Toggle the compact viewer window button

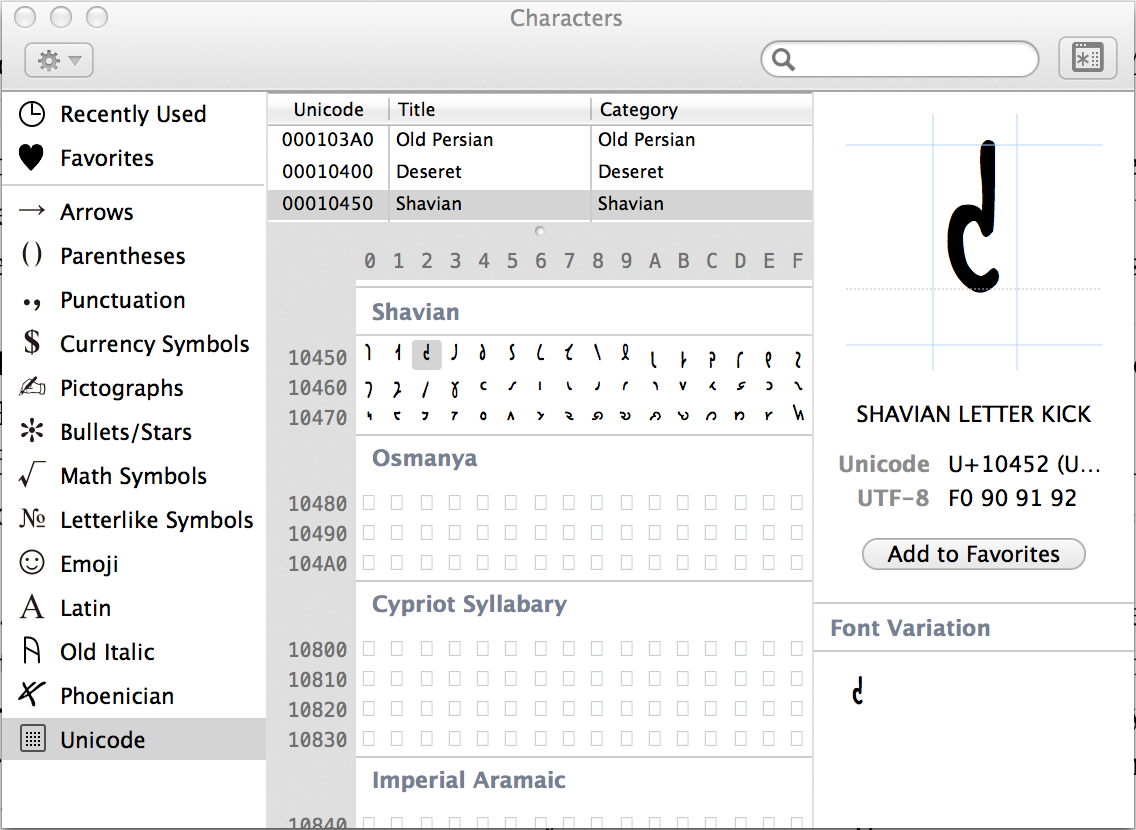1087,59
